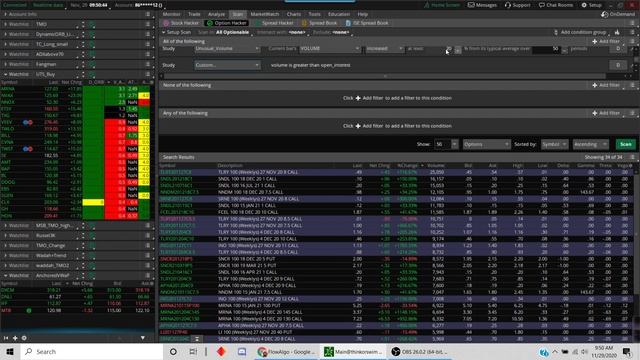Collapse the UTS_Buy watchlist
Viewport: 640px width, 360px height.
tap(5, 75)
